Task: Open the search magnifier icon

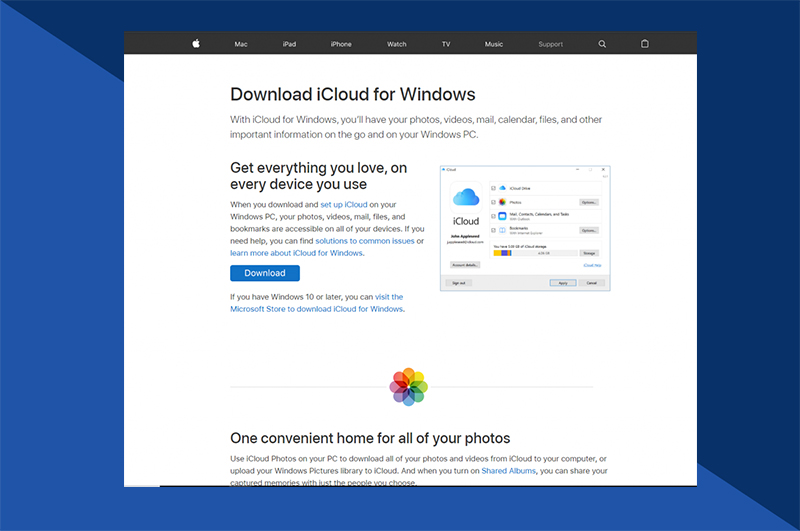Action: click(602, 44)
